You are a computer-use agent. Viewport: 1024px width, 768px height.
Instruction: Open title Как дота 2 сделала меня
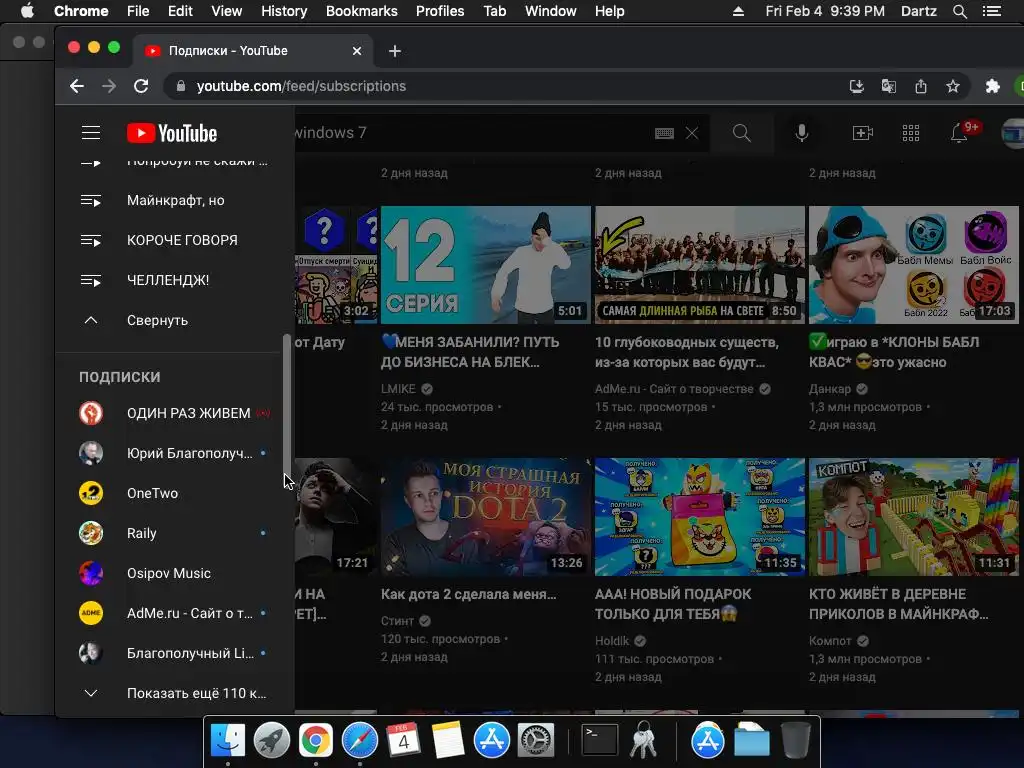(x=468, y=594)
